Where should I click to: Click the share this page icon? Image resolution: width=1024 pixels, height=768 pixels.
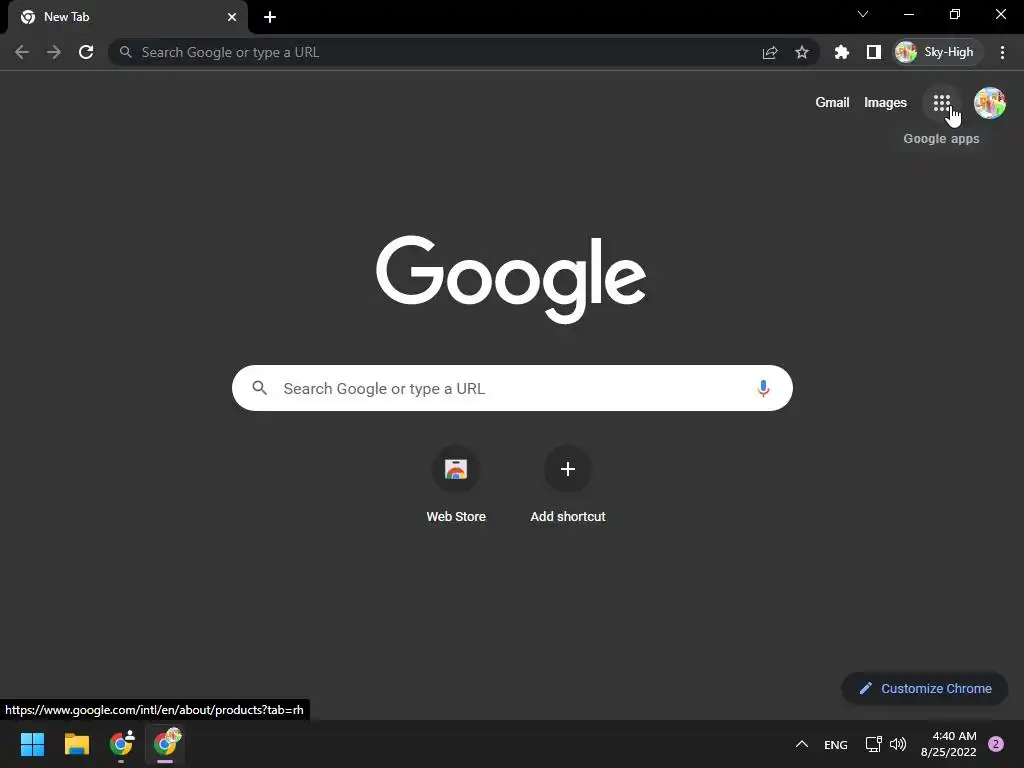click(770, 52)
